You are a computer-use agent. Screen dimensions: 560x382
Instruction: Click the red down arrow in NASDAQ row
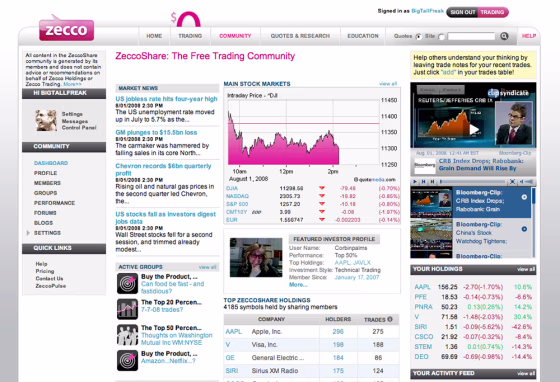tap(322, 196)
